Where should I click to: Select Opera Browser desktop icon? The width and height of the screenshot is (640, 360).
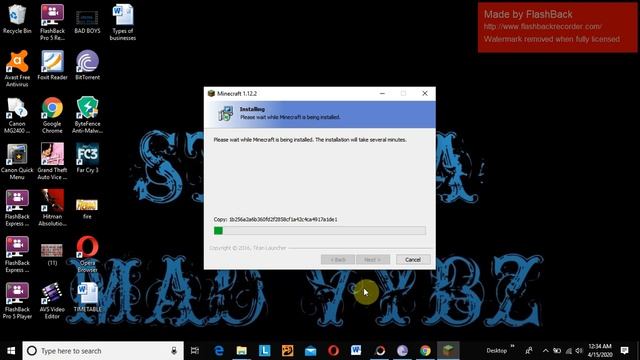point(87,255)
